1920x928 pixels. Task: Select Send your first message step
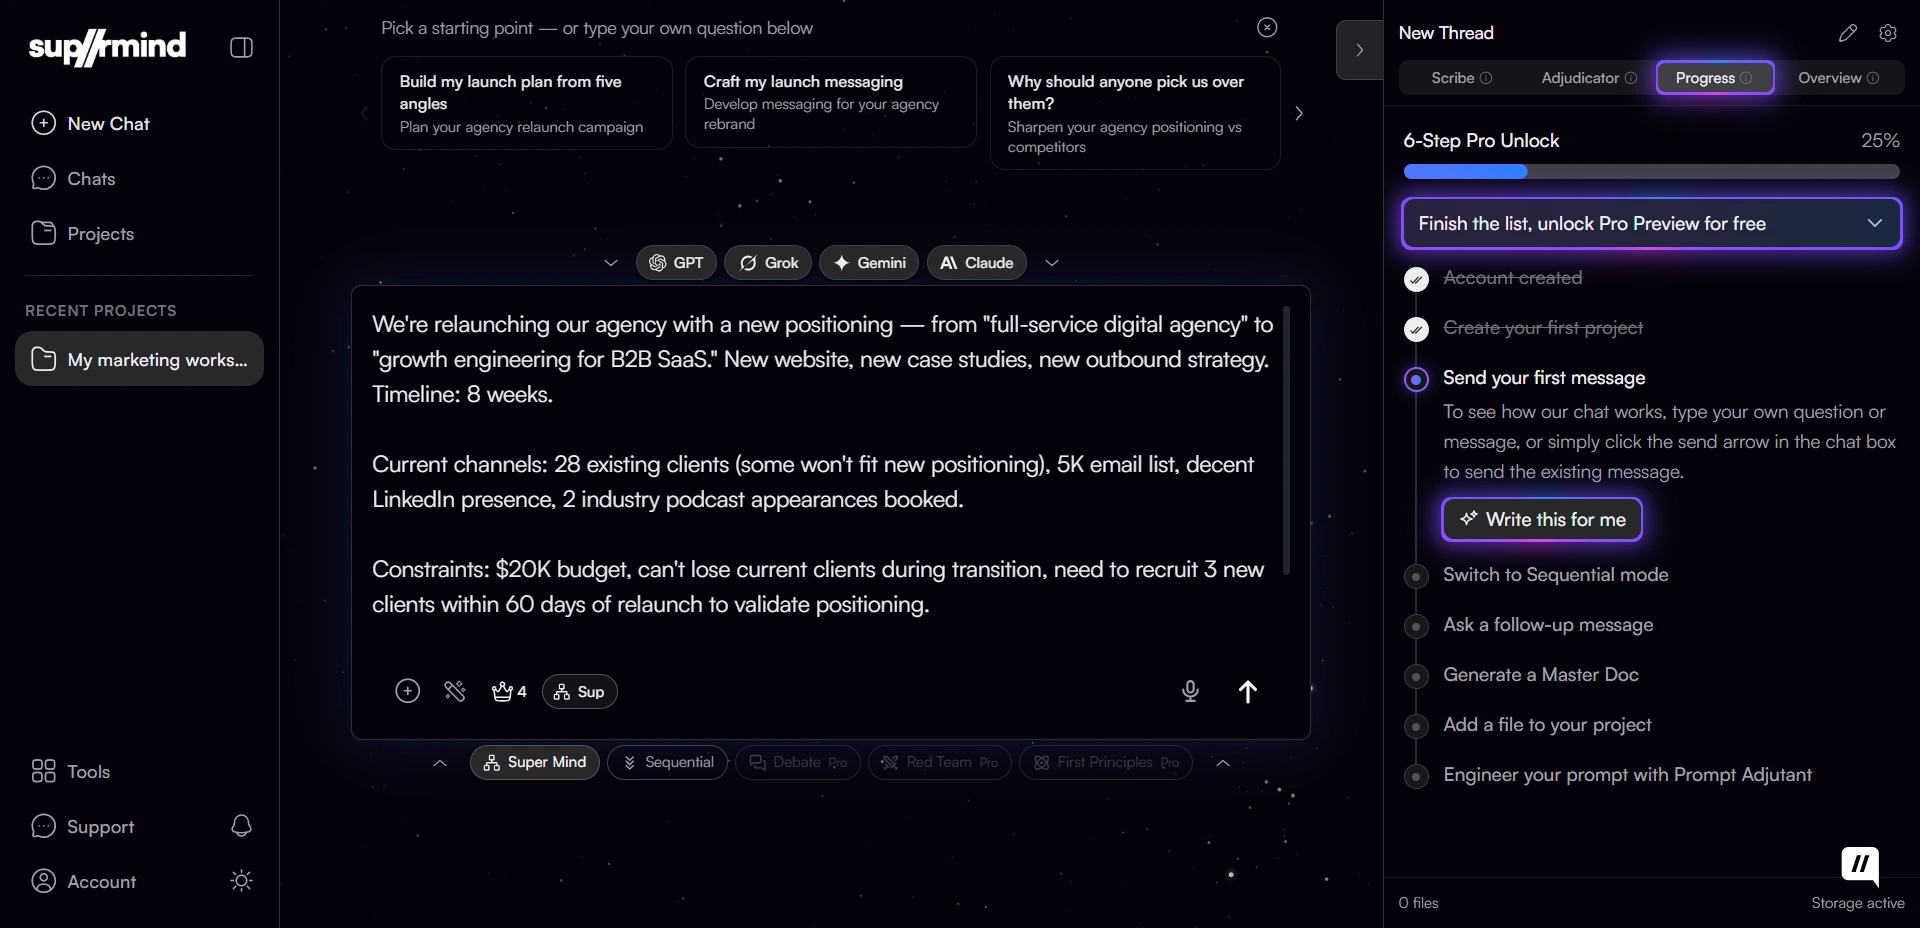[x=1544, y=378]
